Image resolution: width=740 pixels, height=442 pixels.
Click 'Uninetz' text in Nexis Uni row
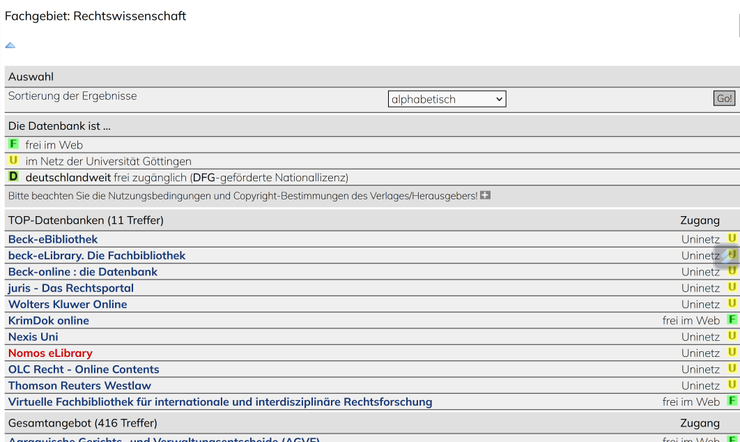[700, 337]
